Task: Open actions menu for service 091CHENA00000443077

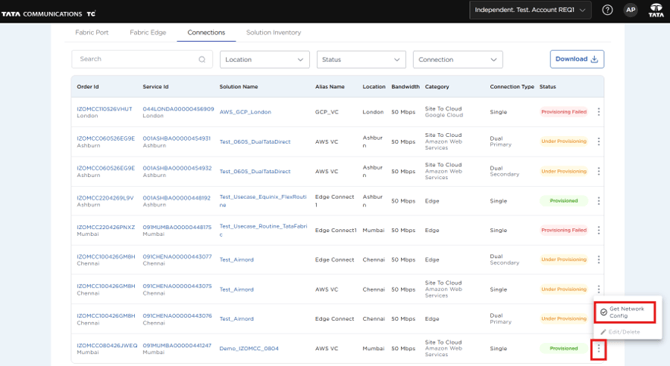Action: pos(599,260)
